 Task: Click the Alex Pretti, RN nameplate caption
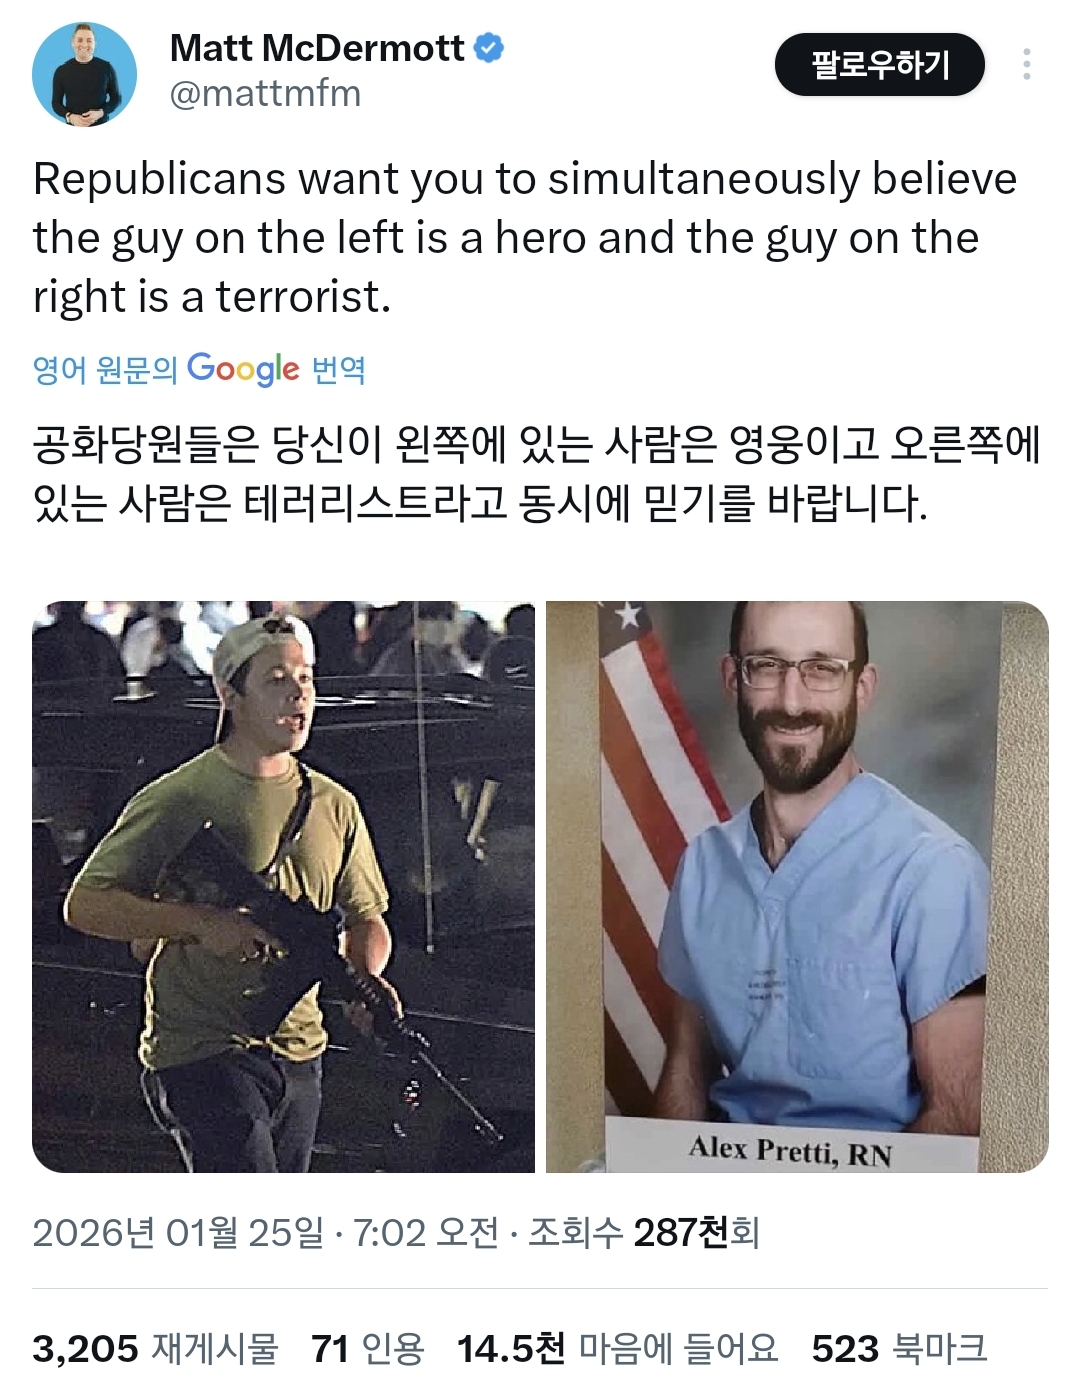790,1150
